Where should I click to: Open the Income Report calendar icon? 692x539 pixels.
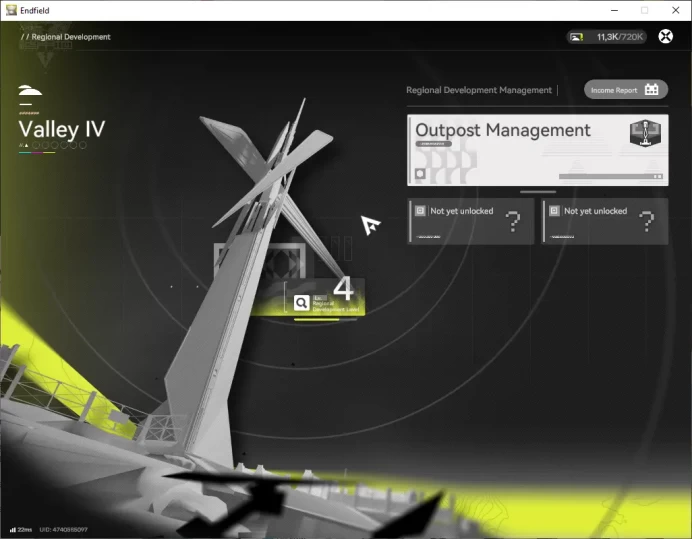tap(651, 90)
